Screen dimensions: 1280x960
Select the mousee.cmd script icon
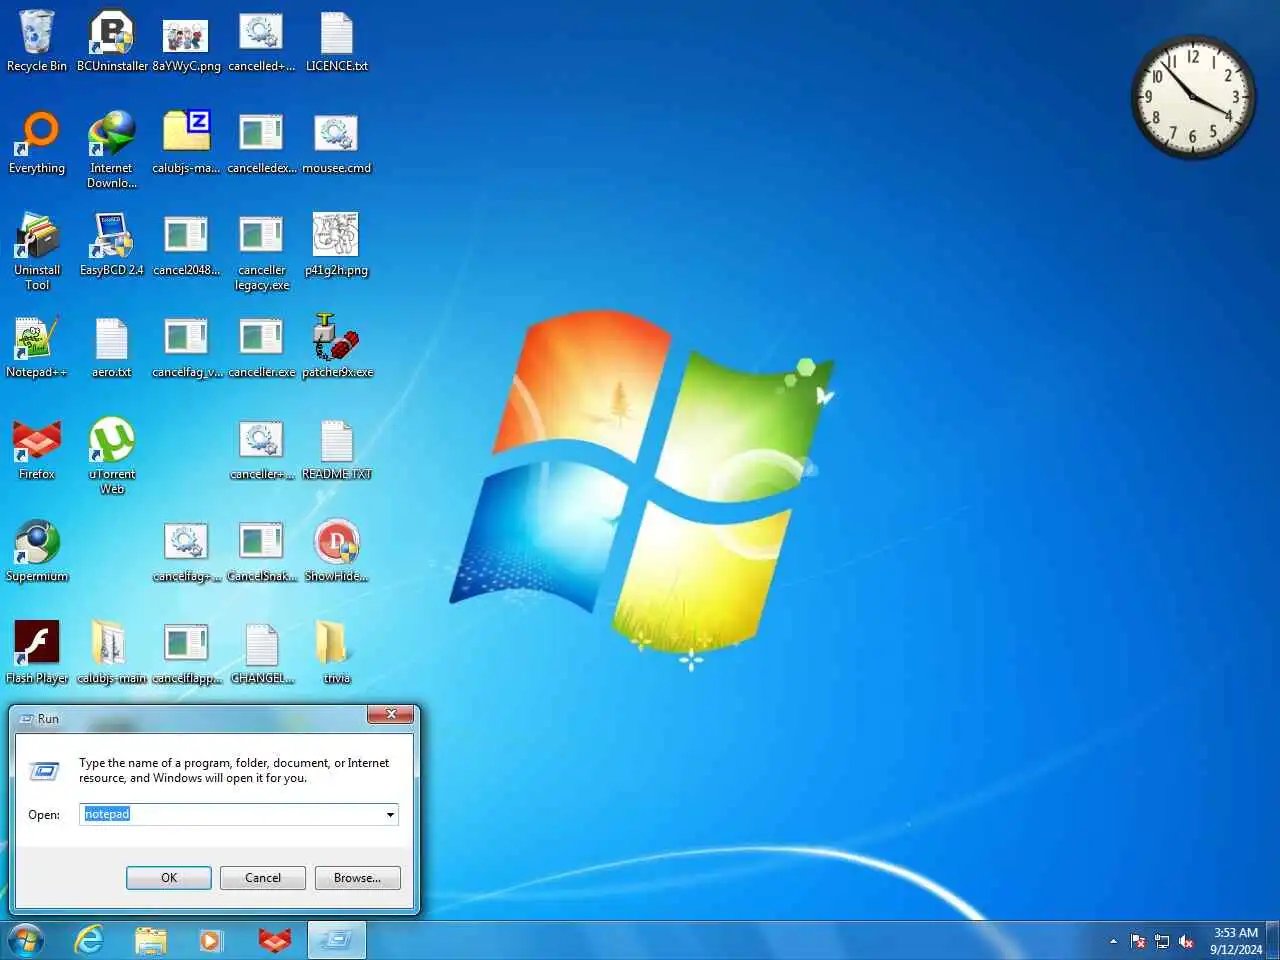tap(337, 144)
